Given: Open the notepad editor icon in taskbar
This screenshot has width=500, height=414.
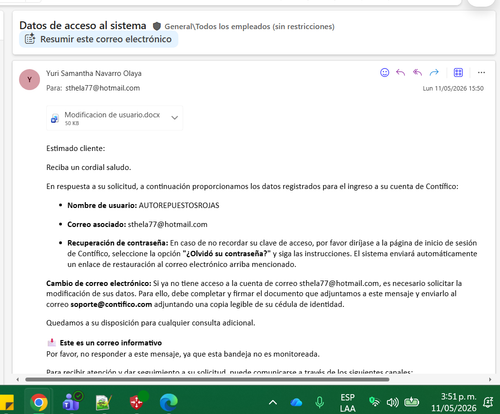Looking at the screenshot, I should [103, 402].
